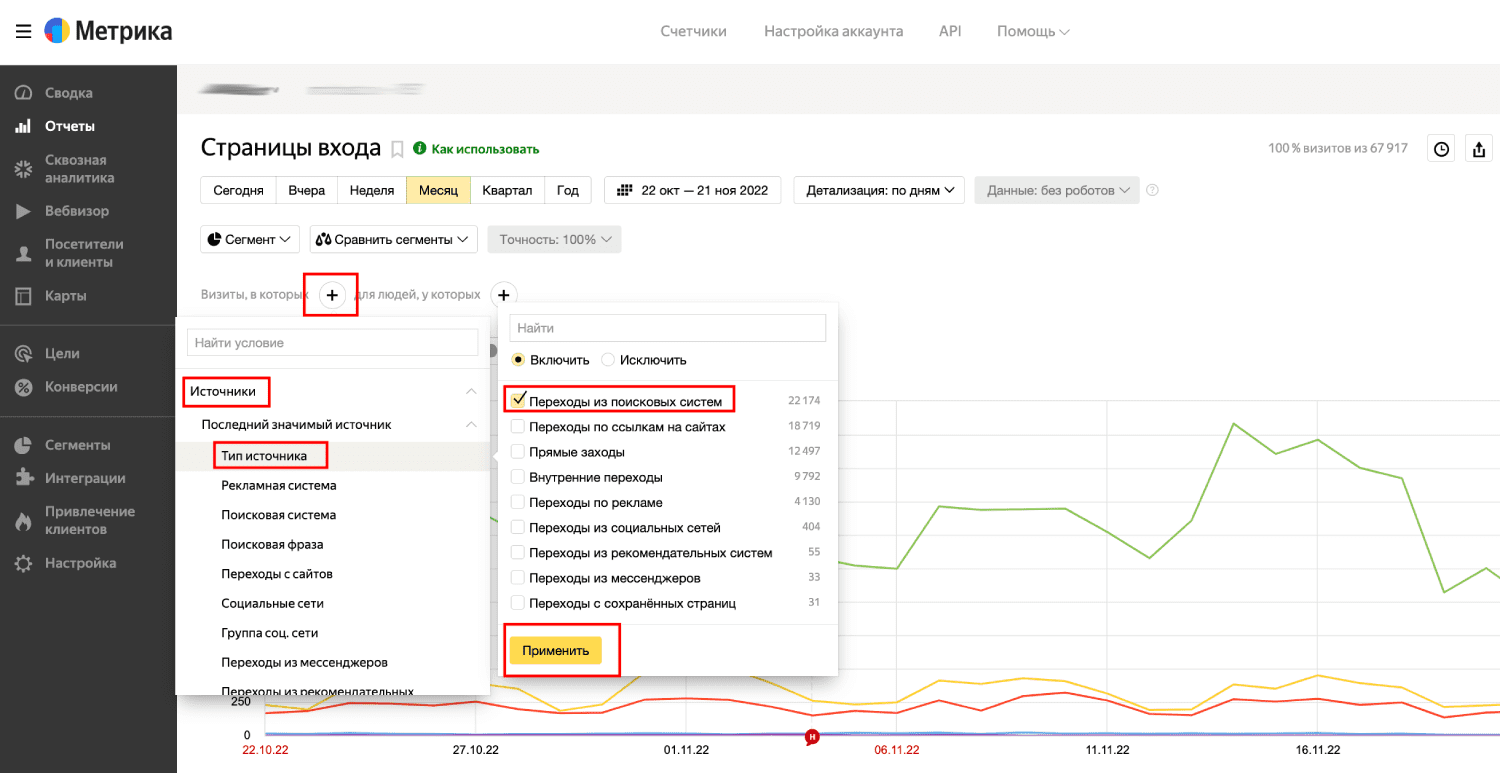Click the export share icon

tap(1479, 149)
